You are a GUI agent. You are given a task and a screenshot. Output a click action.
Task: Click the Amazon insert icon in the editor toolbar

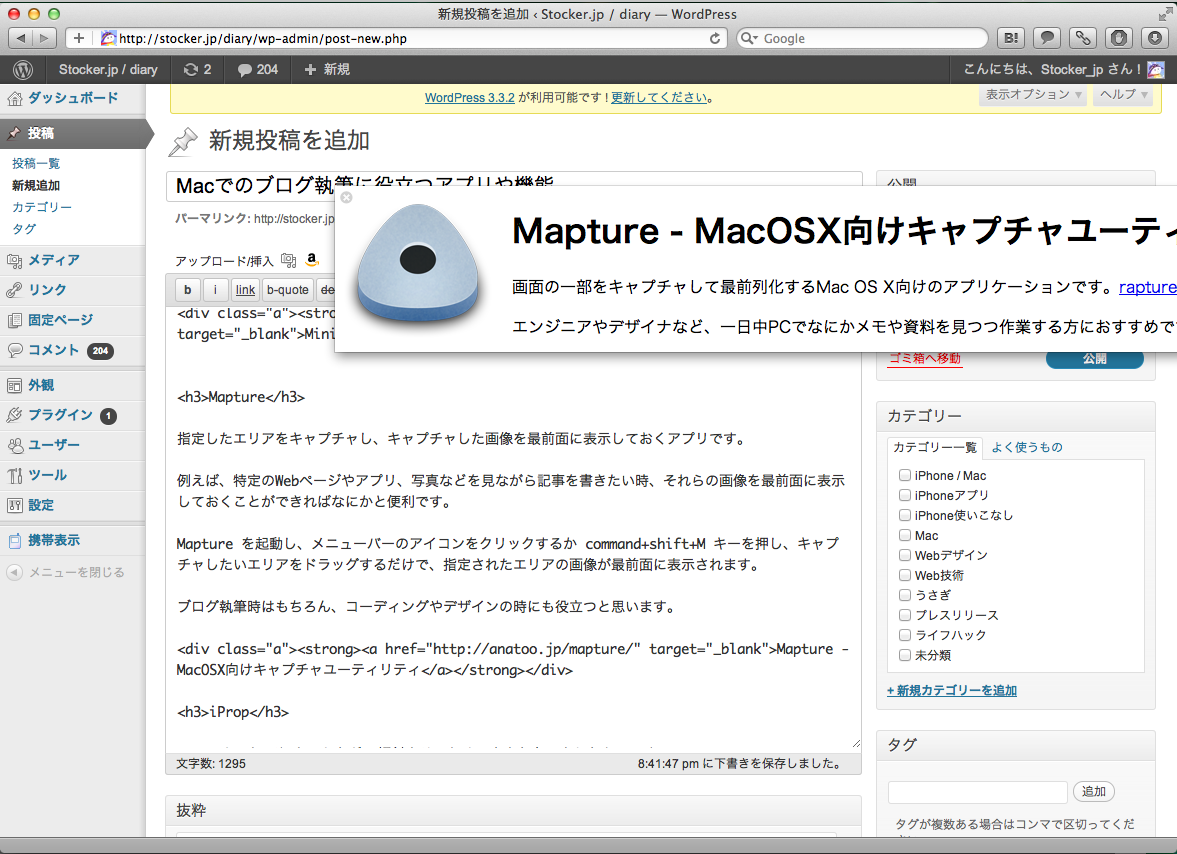pos(311,259)
